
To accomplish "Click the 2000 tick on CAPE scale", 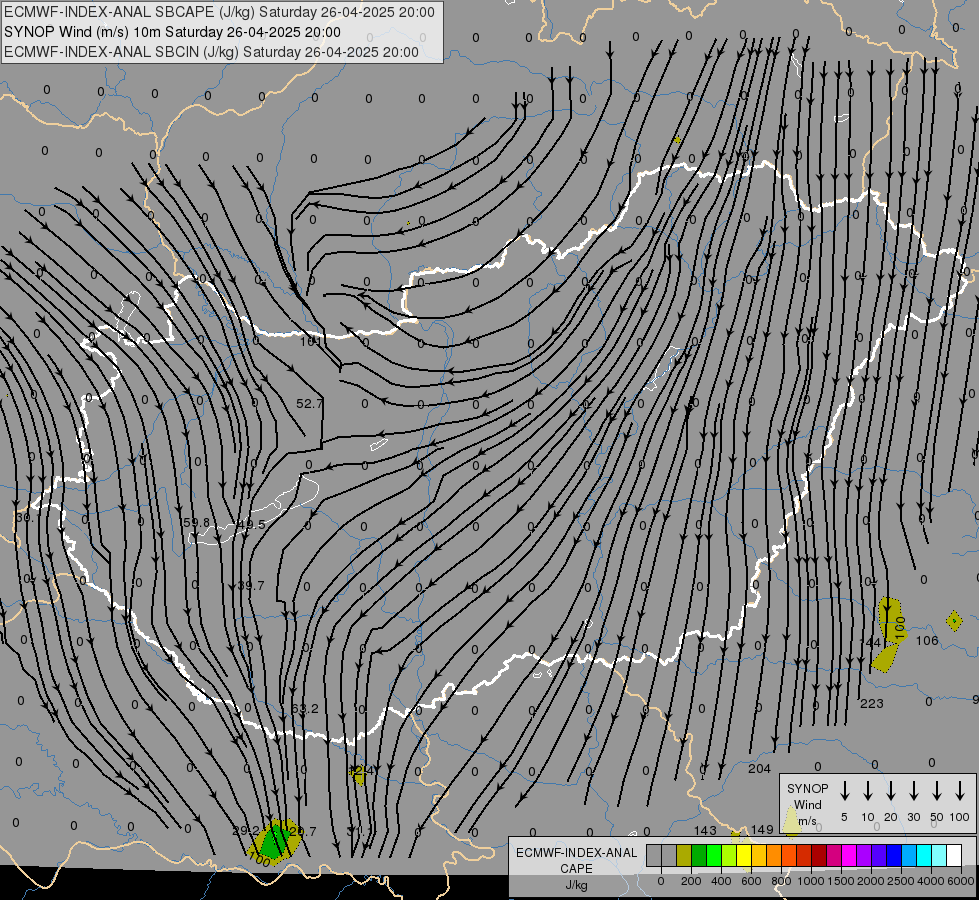I will (871, 881).
